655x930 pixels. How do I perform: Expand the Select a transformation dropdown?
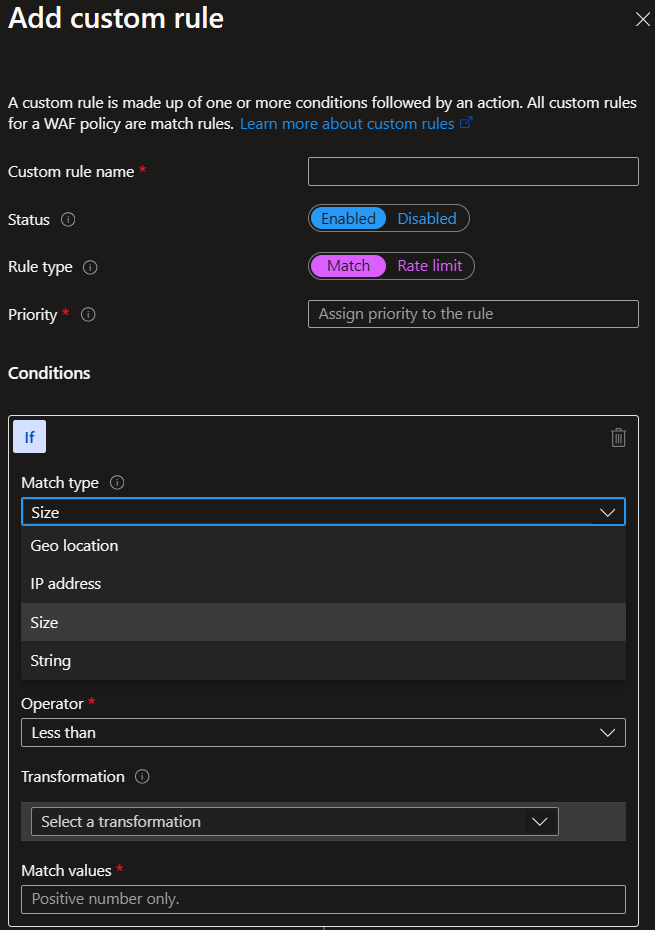tap(295, 822)
